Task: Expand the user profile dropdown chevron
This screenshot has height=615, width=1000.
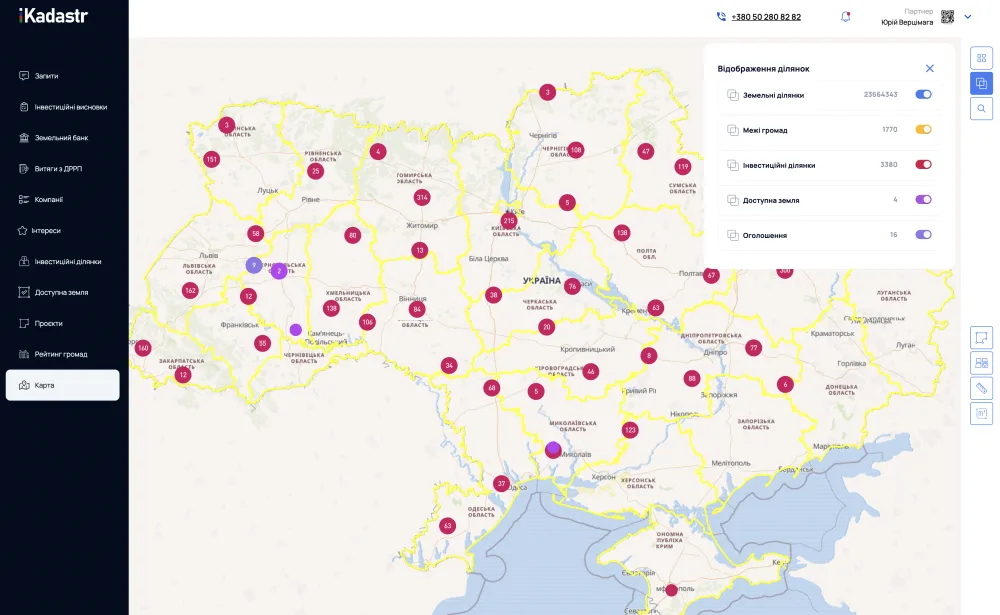Action: tap(968, 16)
